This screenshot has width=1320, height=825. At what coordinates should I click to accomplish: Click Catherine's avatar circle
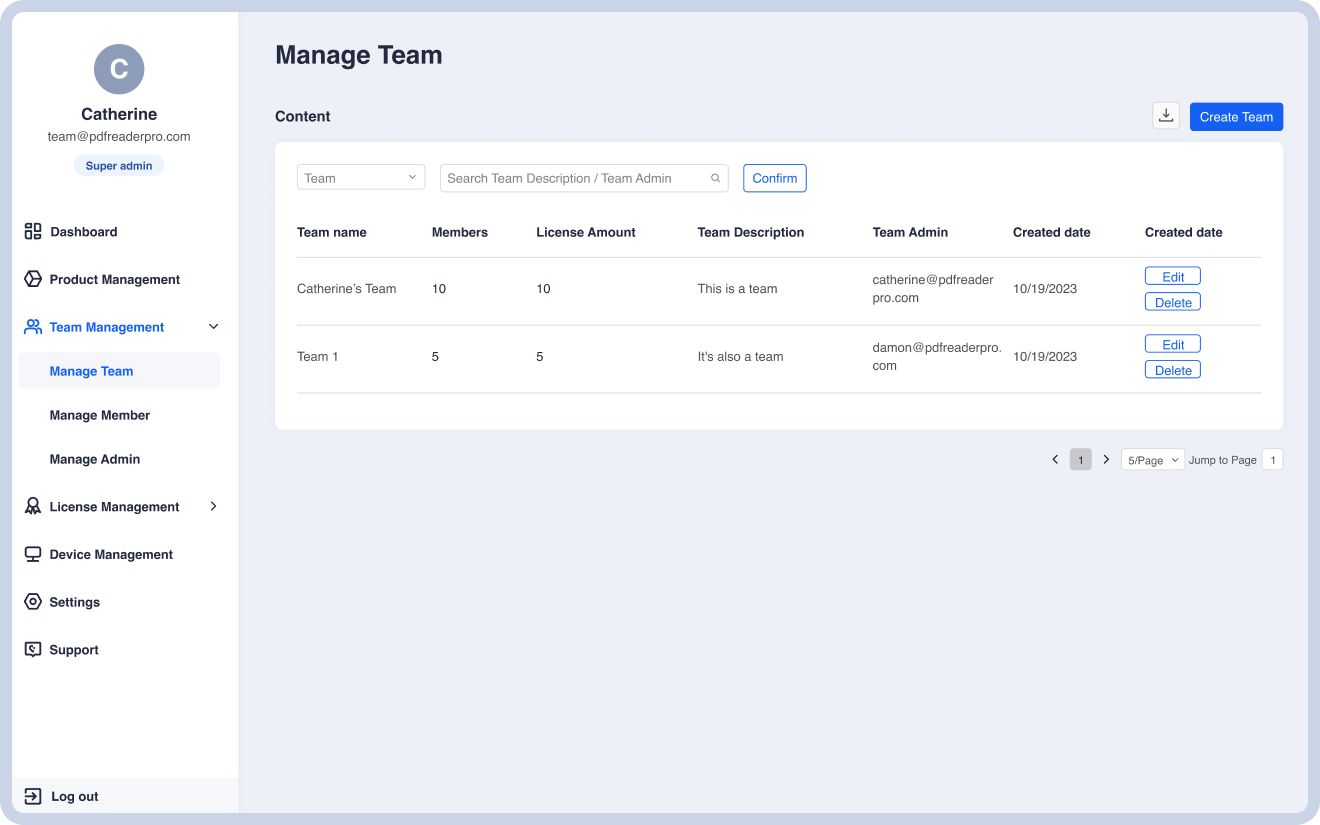119,69
